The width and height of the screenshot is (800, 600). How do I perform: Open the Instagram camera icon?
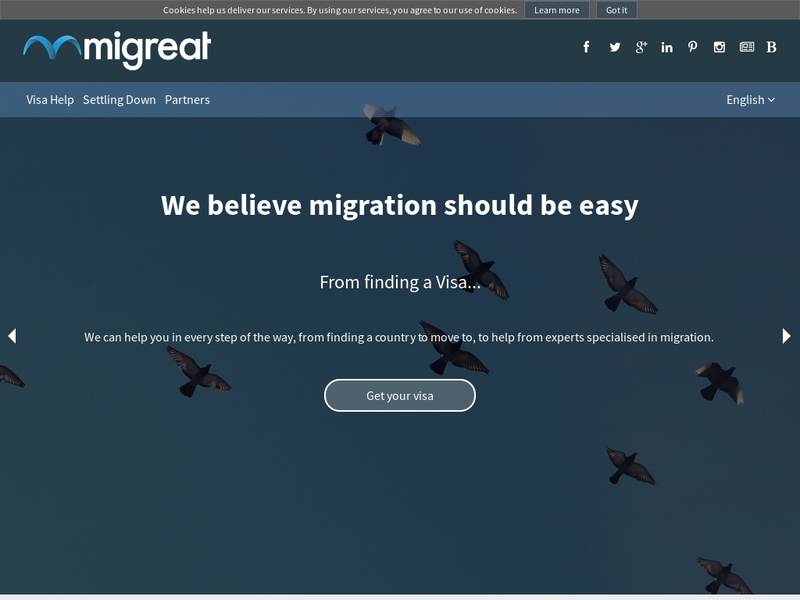pos(719,47)
